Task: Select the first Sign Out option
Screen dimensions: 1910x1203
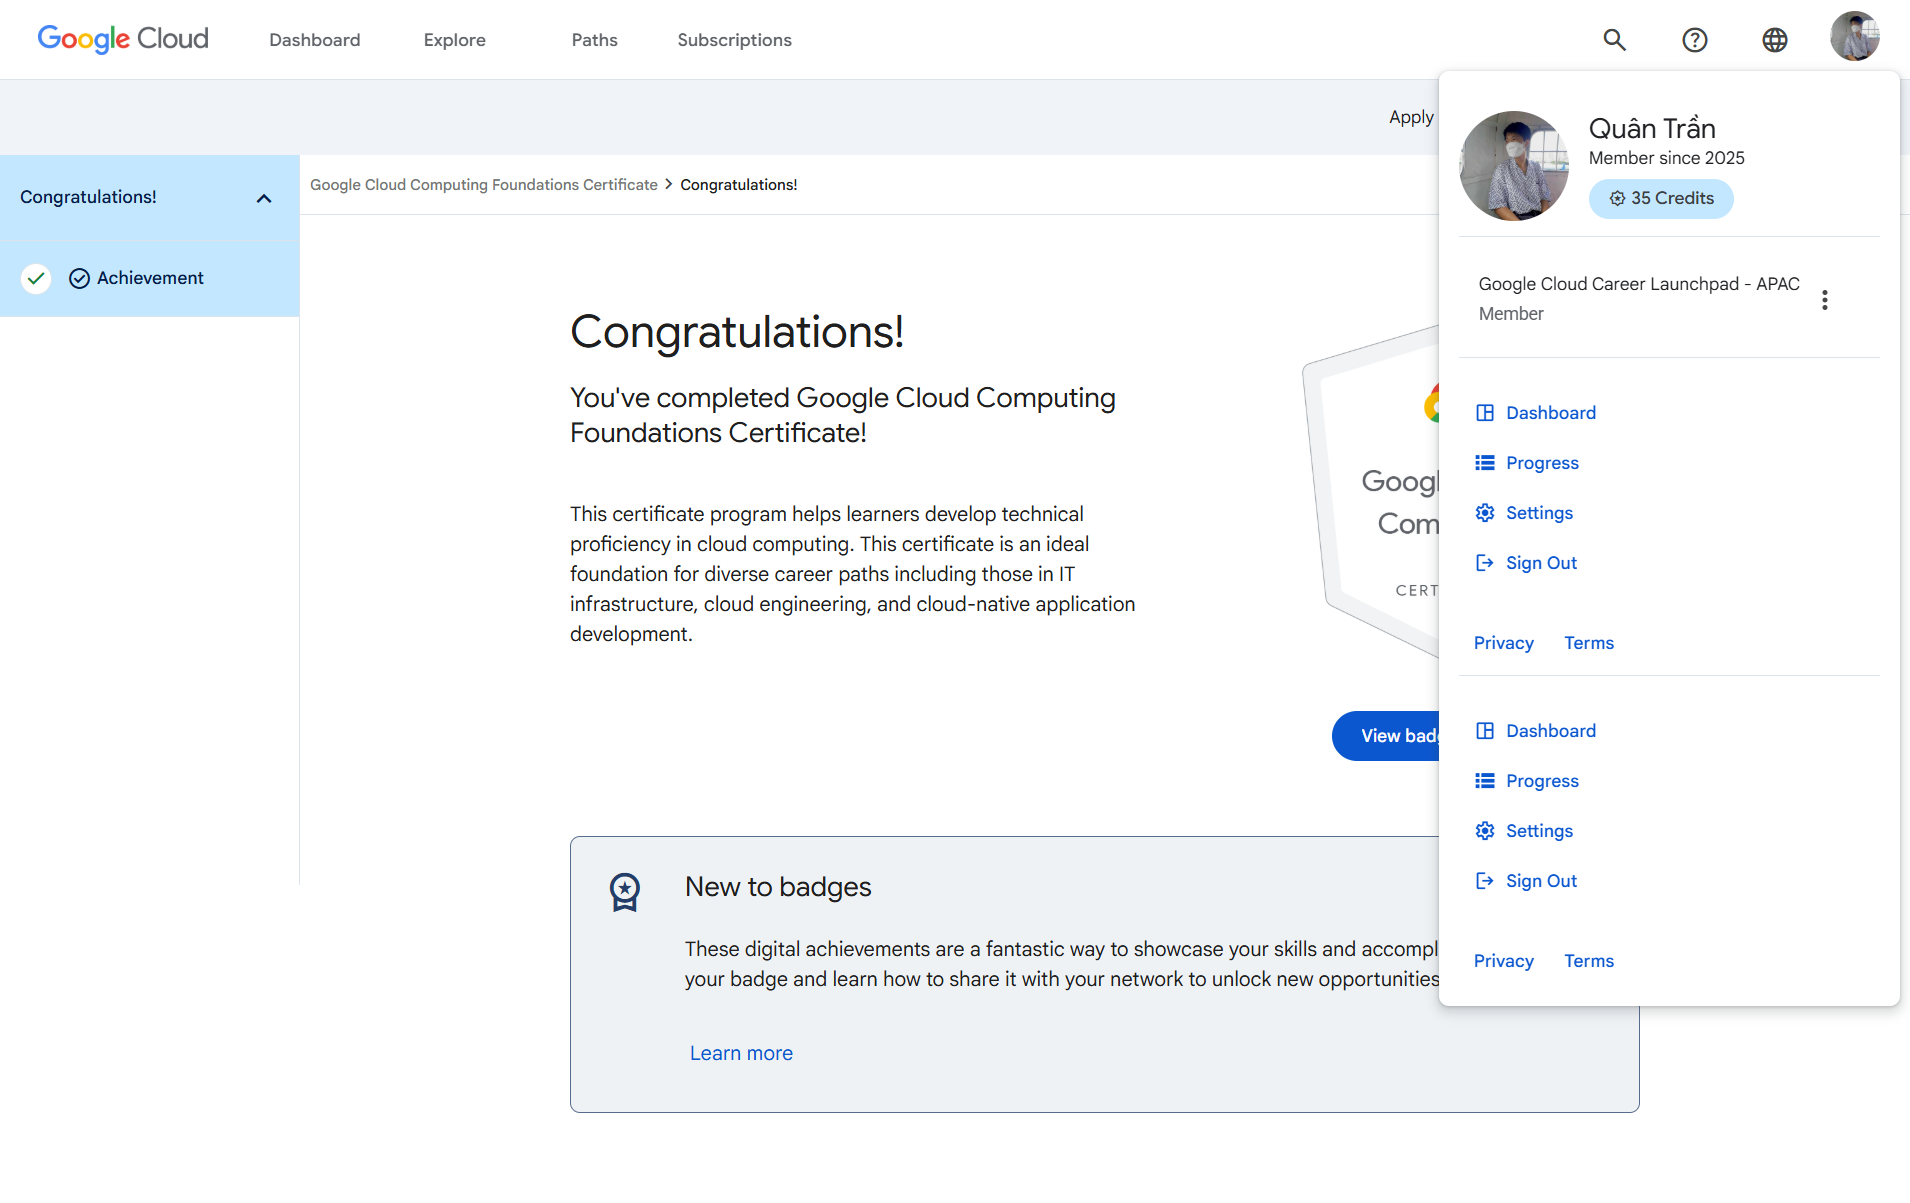Action: pyautogui.click(x=1540, y=563)
